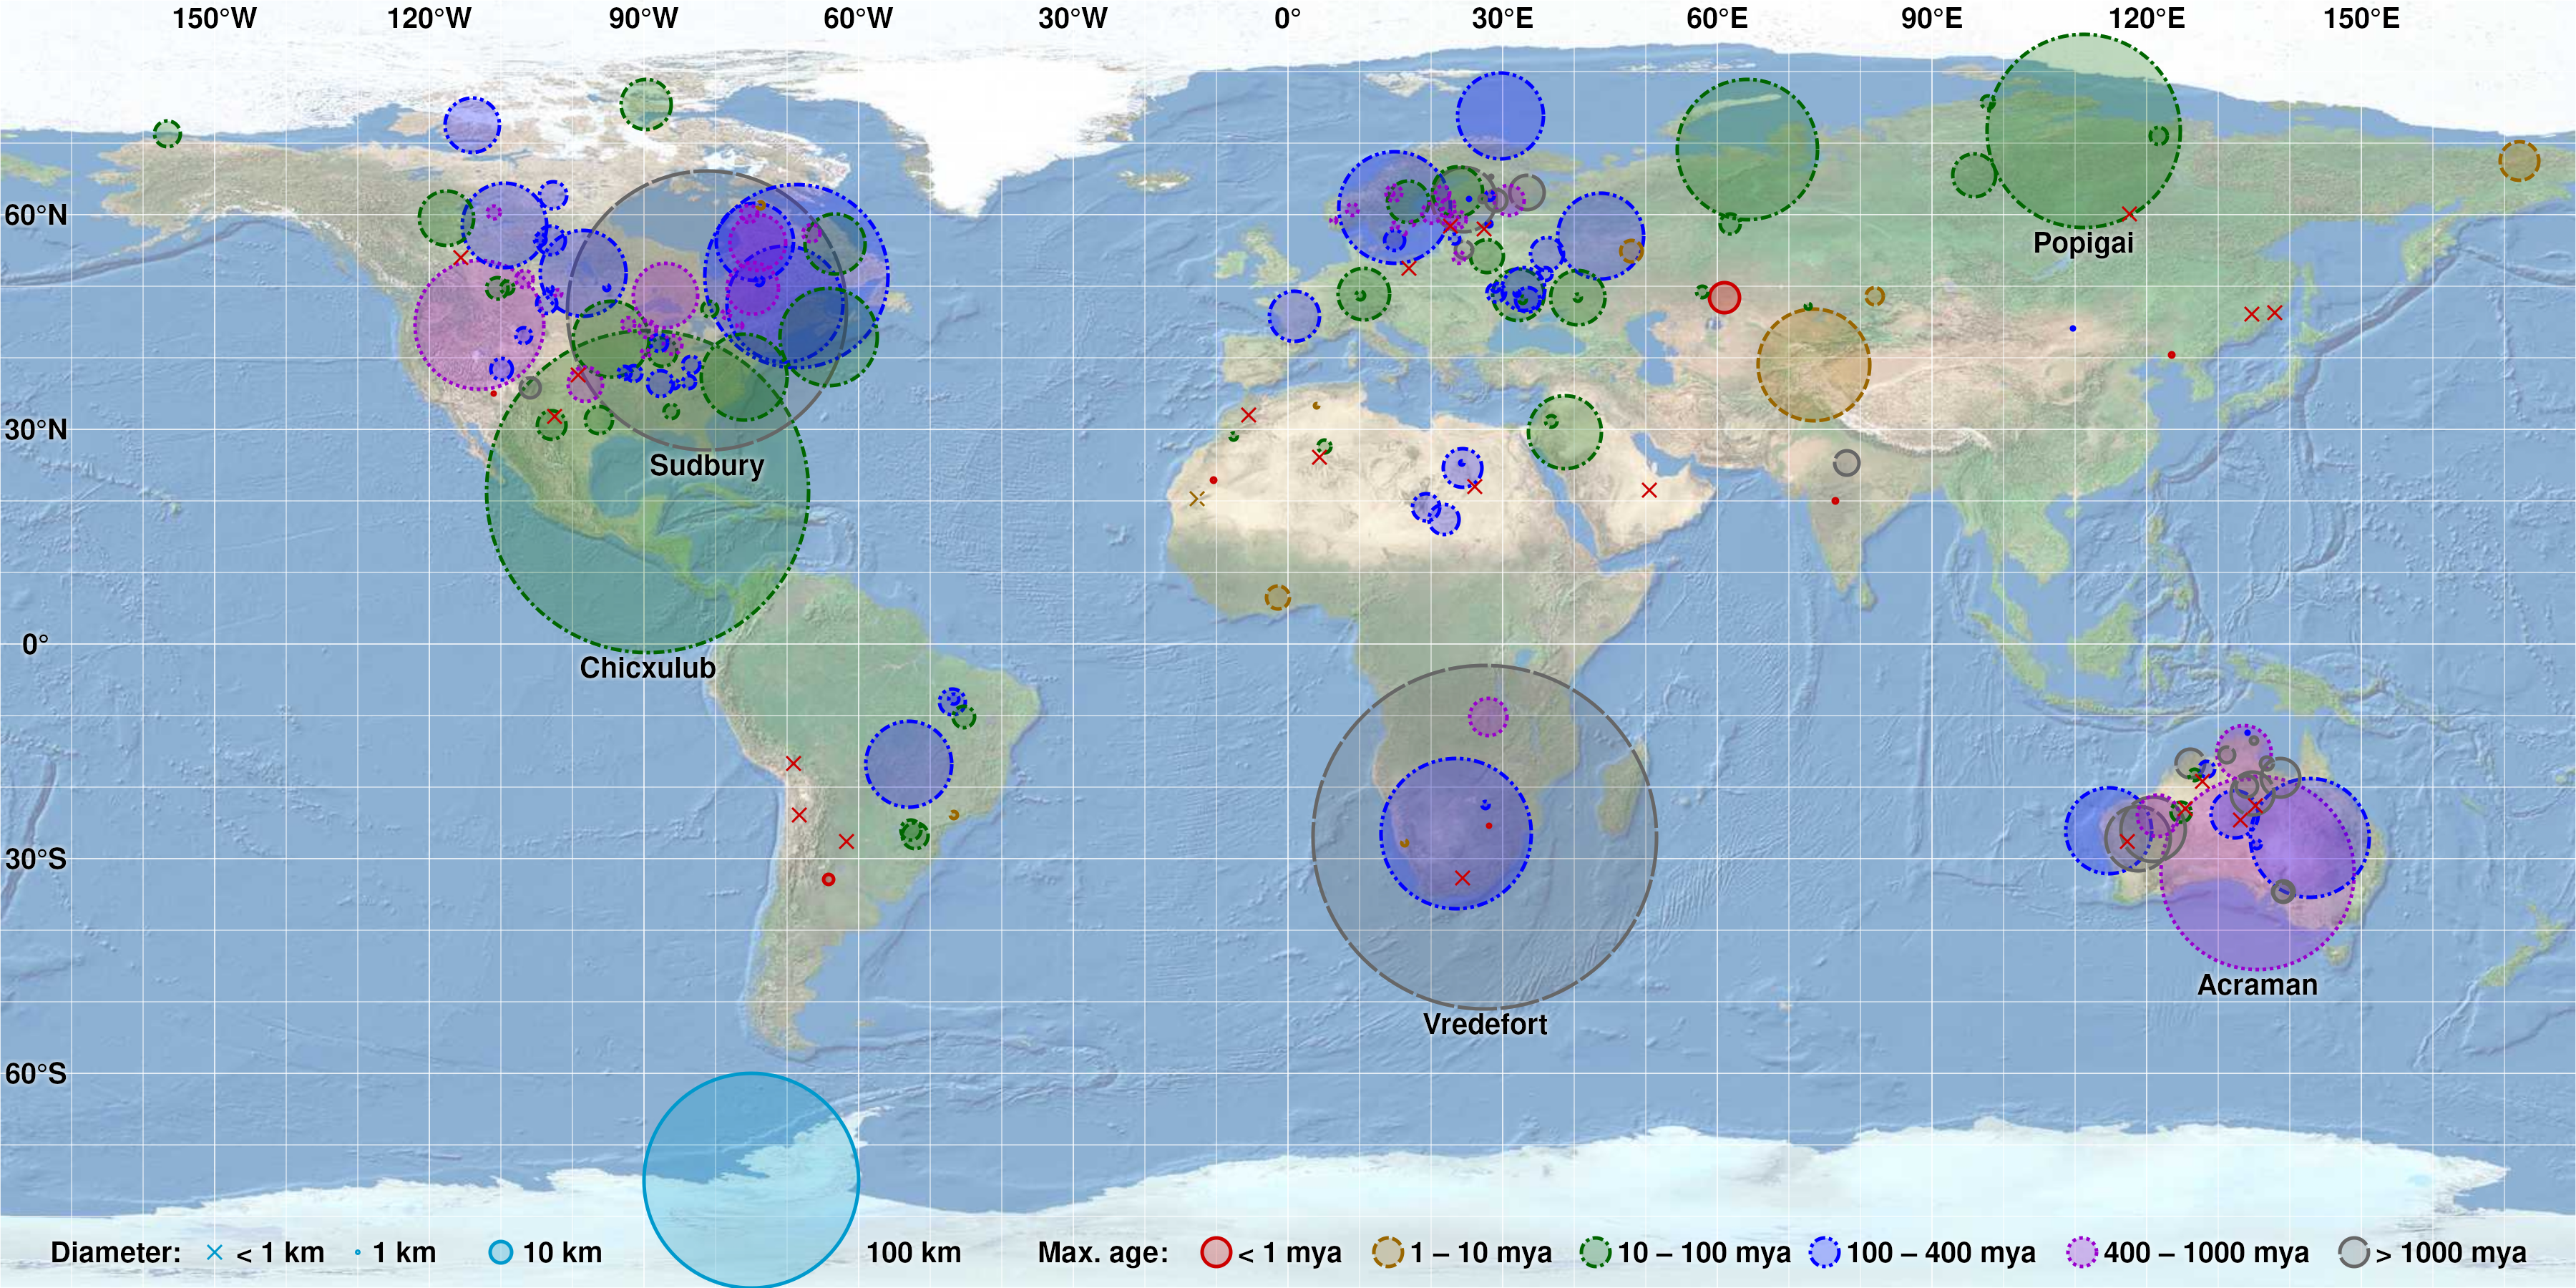
Task: Click the '90°E' longitude label
Action: pos(1932,18)
